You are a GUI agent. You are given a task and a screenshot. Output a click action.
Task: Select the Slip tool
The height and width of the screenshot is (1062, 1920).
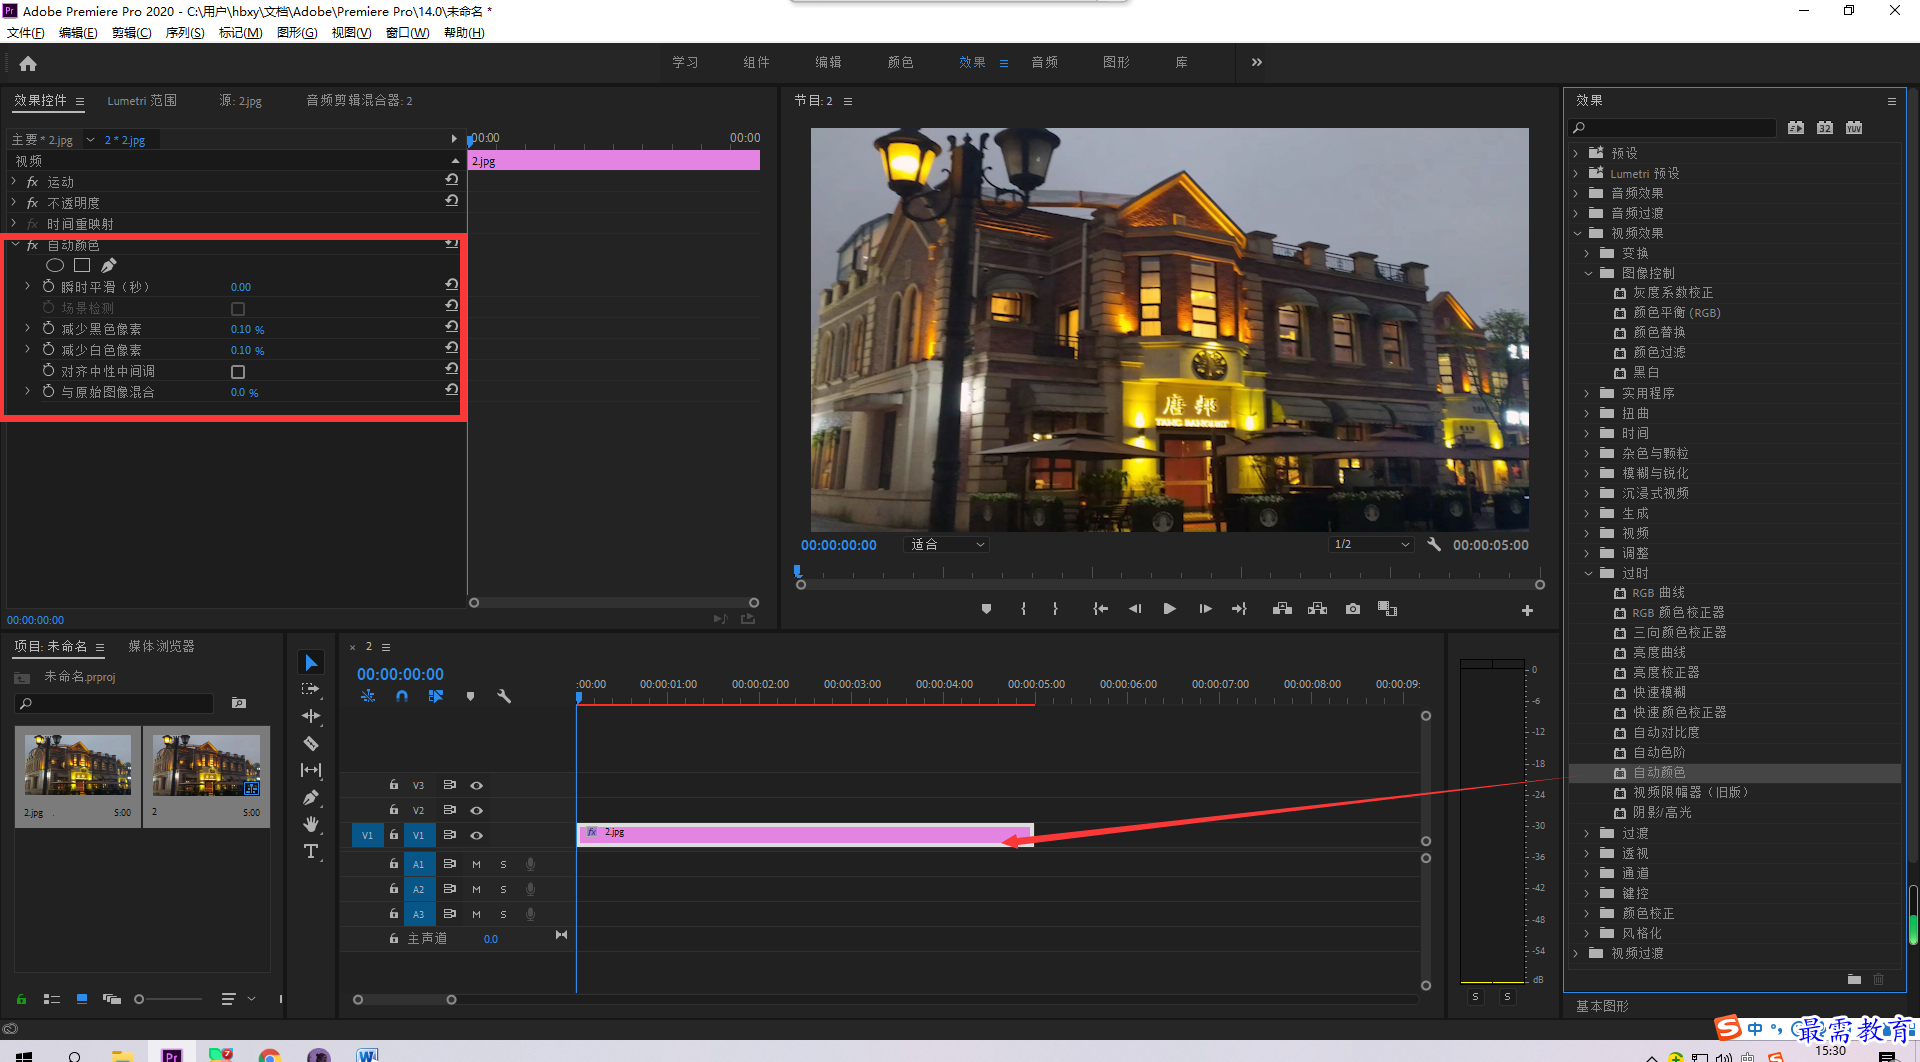311,770
